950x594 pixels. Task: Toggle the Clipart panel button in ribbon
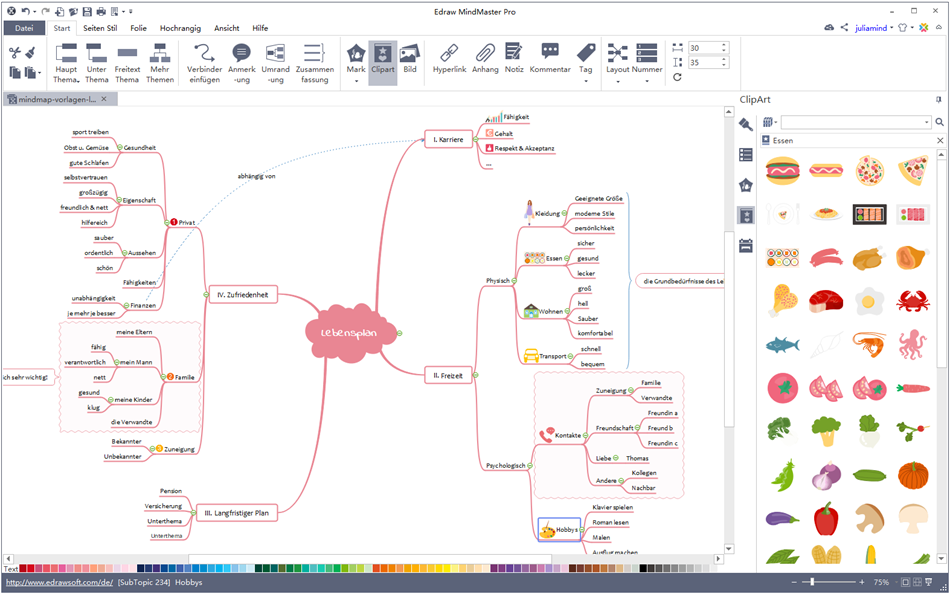(382, 59)
